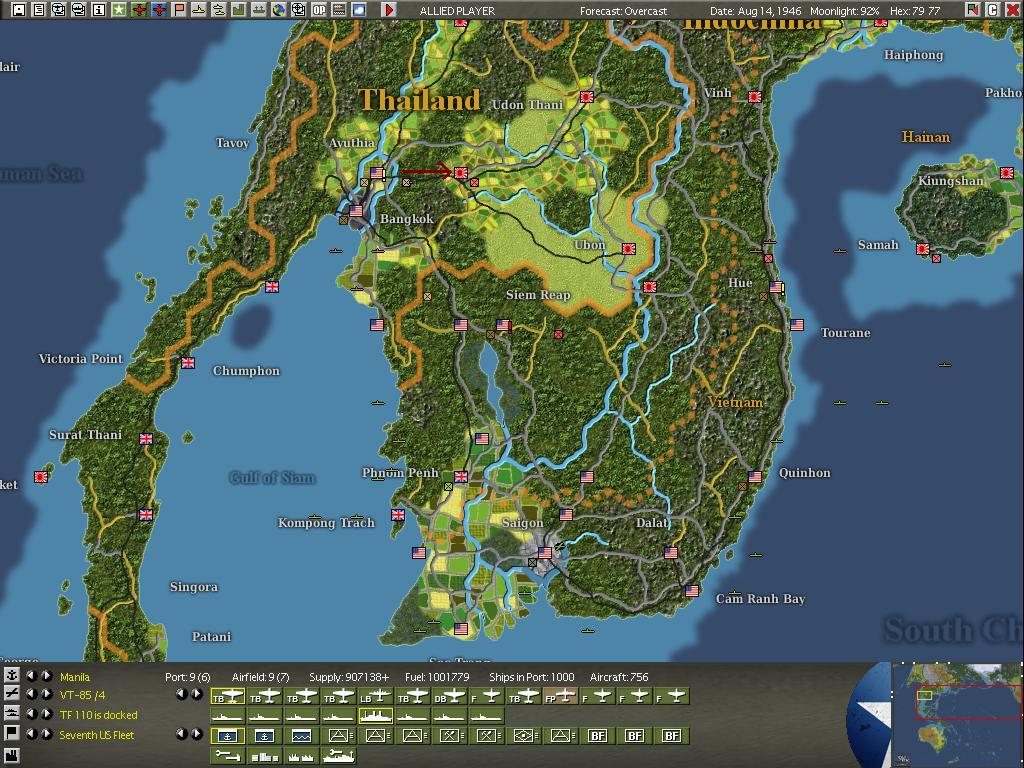The width and height of the screenshot is (1024, 768).
Task: Click the 'Fuel: 1001779' readout
Action: 437,677
